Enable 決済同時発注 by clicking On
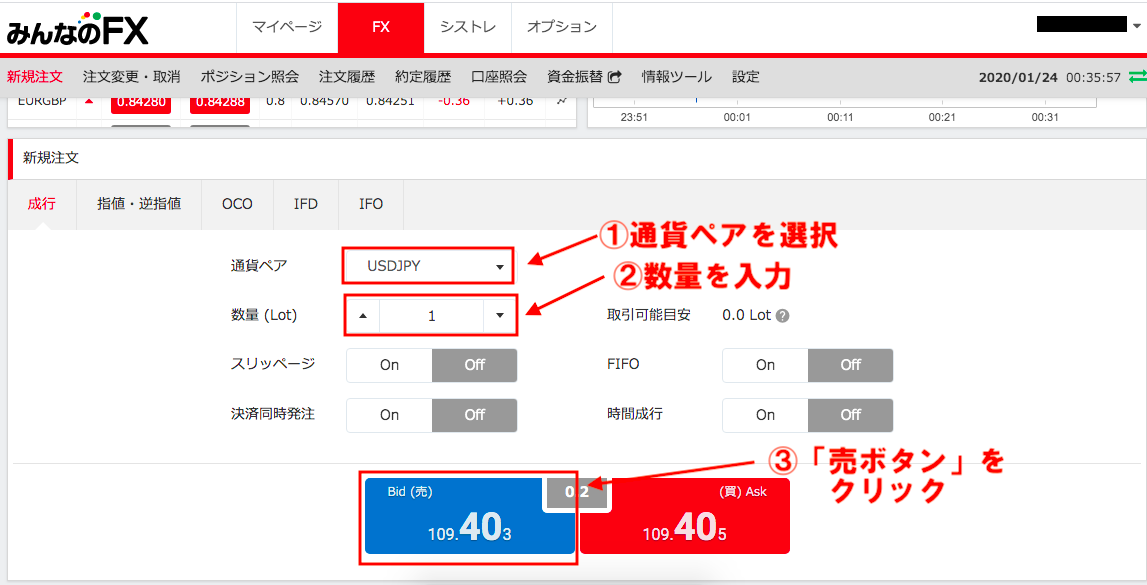1147x585 pixels. (388, 415)
